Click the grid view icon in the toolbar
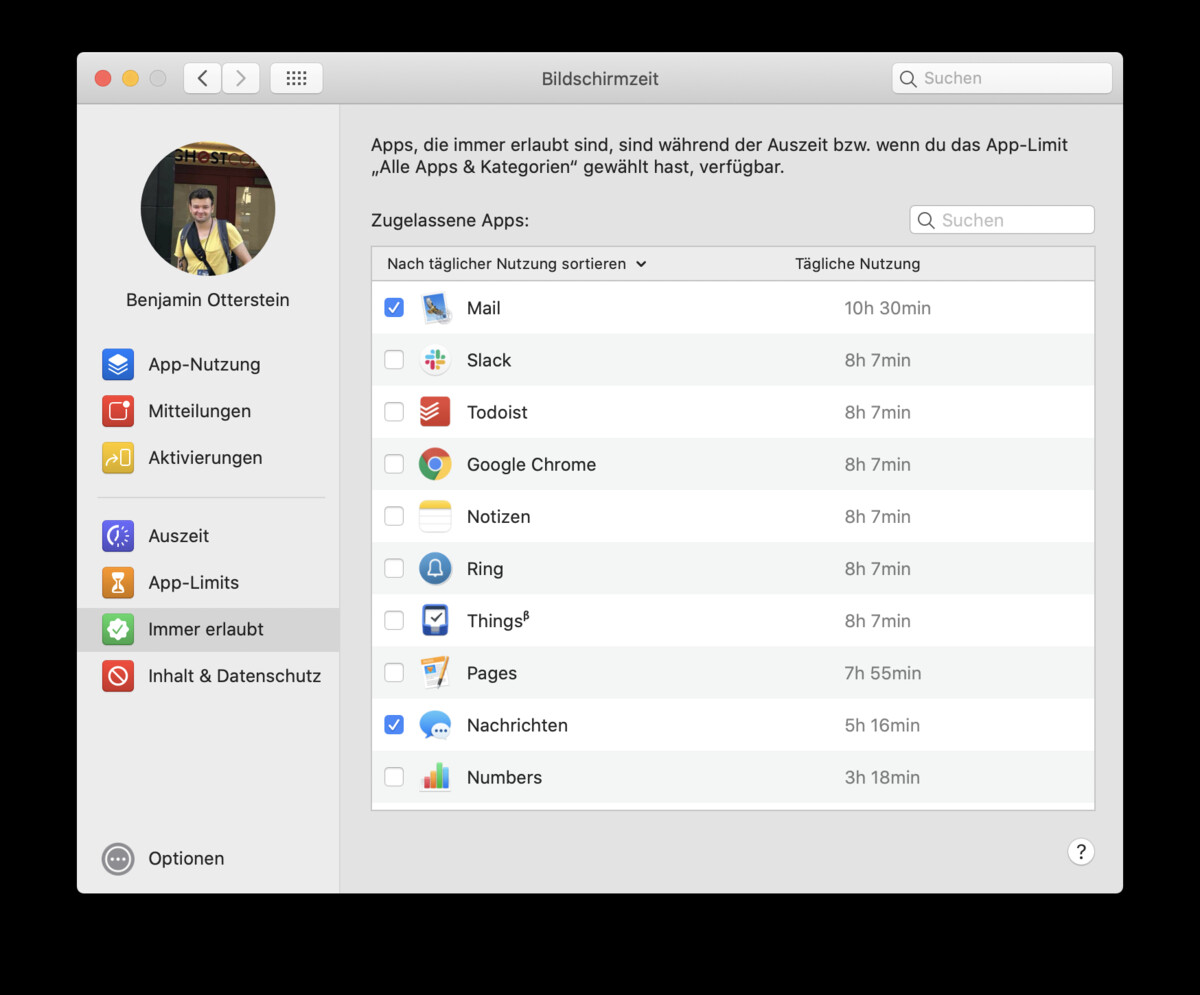Screen dimensions: 1200x995 tap(296, 77)
